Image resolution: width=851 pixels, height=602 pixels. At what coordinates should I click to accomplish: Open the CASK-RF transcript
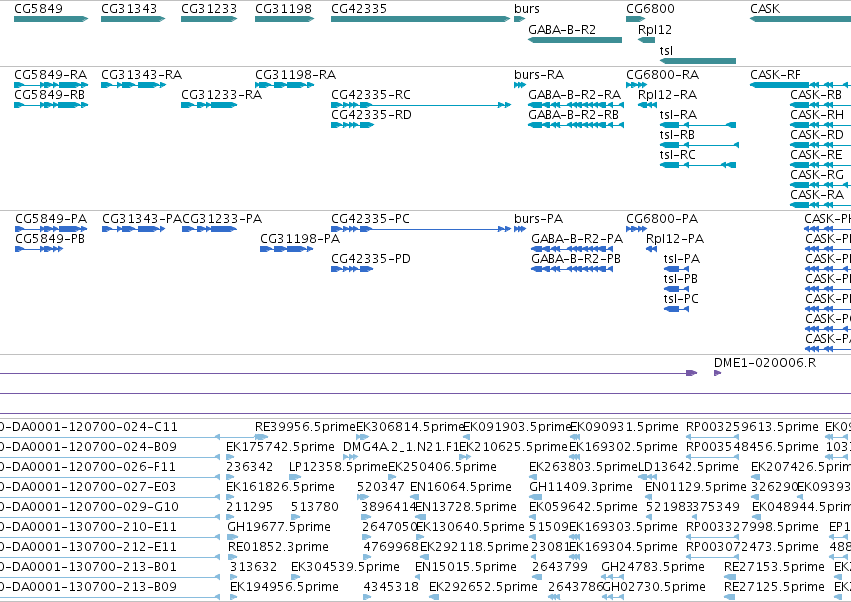[x=775, y=74]
